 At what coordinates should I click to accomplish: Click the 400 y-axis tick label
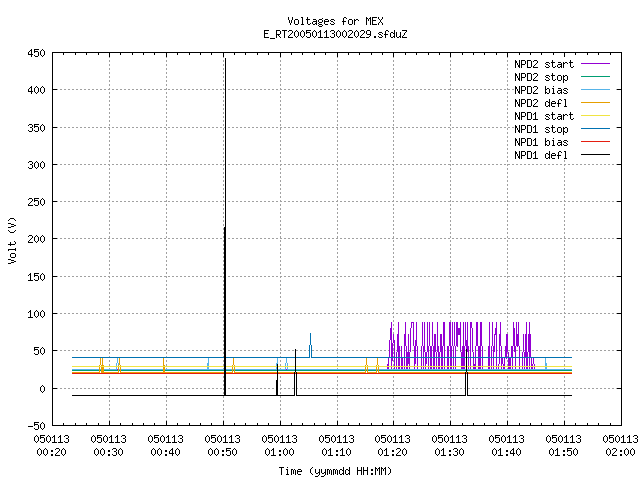36,90
